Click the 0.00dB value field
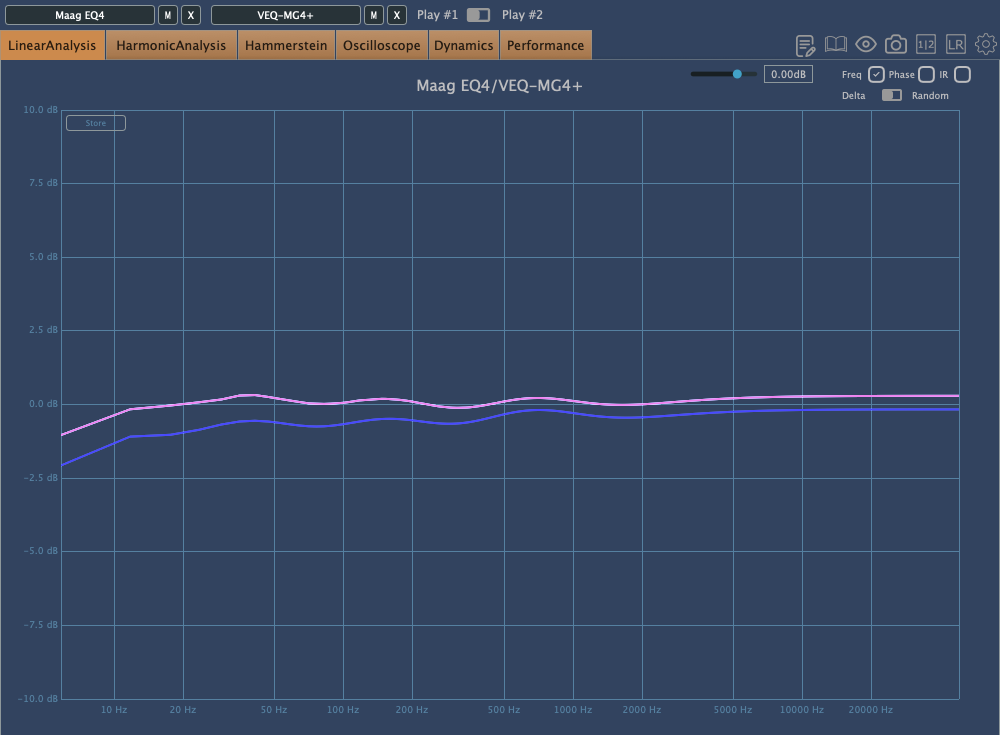The height and width of the screenshot is (735, 1000). tap(788, 74)
